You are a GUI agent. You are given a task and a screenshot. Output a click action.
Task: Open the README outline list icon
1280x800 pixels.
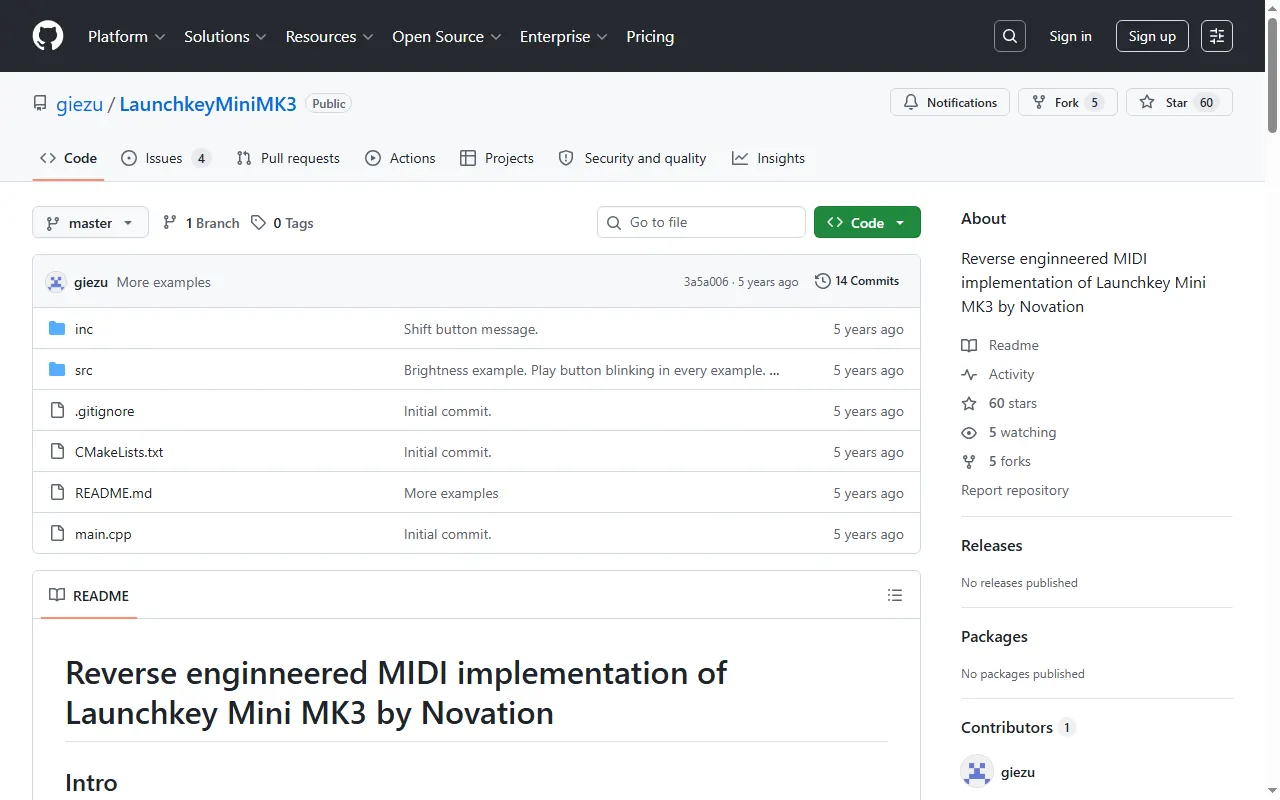(x=895, y=596)
